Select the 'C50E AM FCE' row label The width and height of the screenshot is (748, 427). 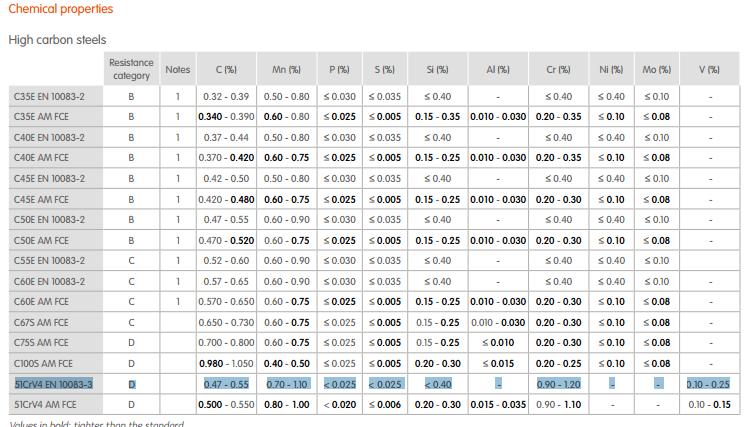click(x=41, y=240)
